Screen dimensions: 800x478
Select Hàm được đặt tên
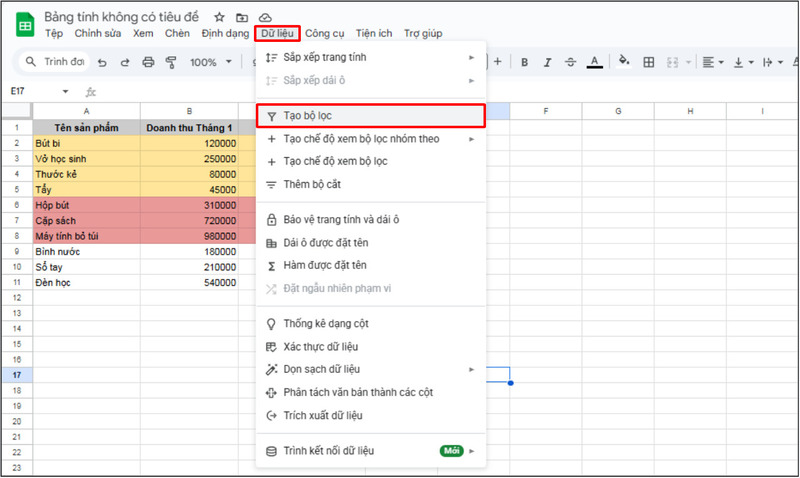(x=371, y=265)
